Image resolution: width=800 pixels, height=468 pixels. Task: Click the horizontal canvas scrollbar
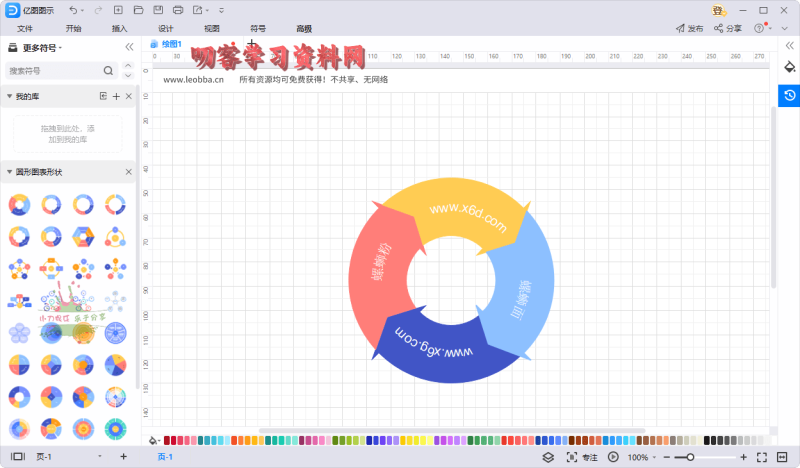(452, 431)
